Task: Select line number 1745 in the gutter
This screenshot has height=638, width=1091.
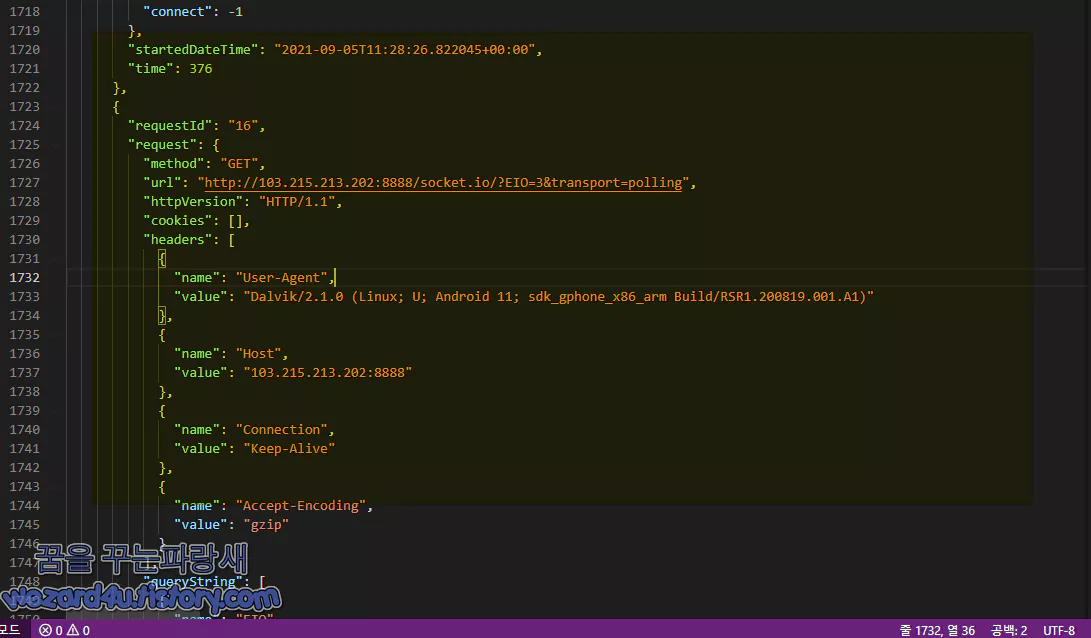Action: (x=24, y=525)
